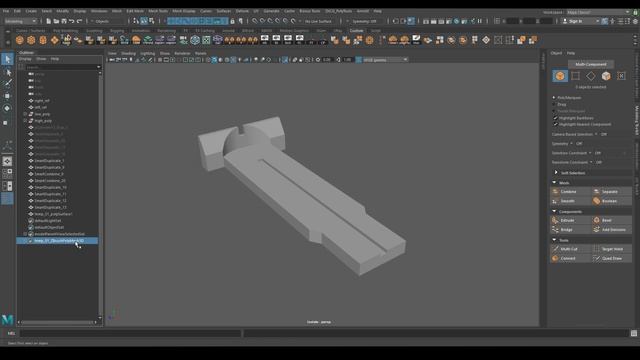This screenshot has height=360, width=640.
Task: Click the Undo arrow icon
Action: click(72, 21)
